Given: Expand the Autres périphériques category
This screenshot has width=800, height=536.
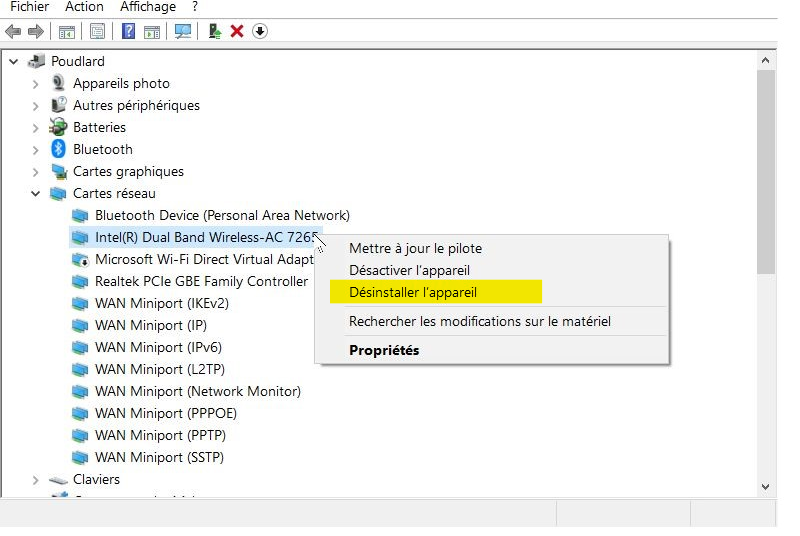Looking at the screenshot, I should point(35,106).
